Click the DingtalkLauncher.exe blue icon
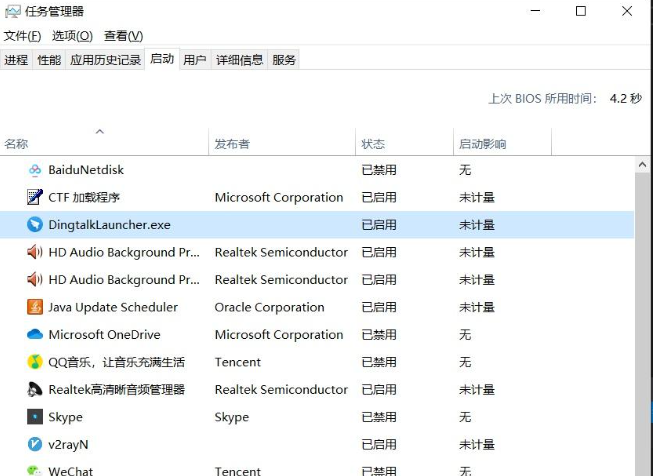The image size is (653, 476). pos(35,224)
